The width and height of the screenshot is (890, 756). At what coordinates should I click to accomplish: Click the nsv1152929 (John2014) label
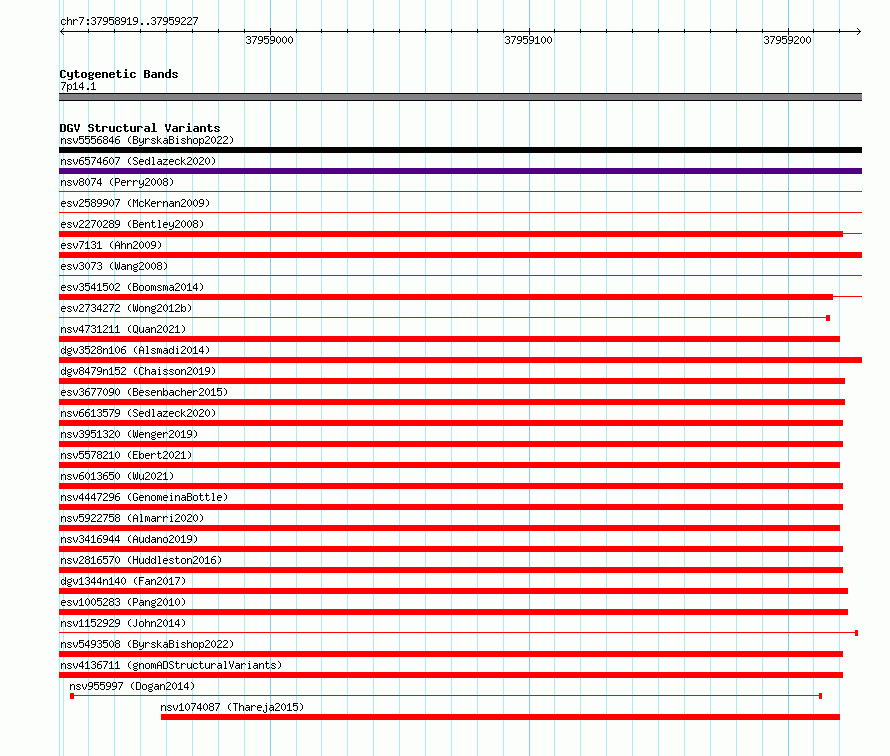[x=123, y=623]
